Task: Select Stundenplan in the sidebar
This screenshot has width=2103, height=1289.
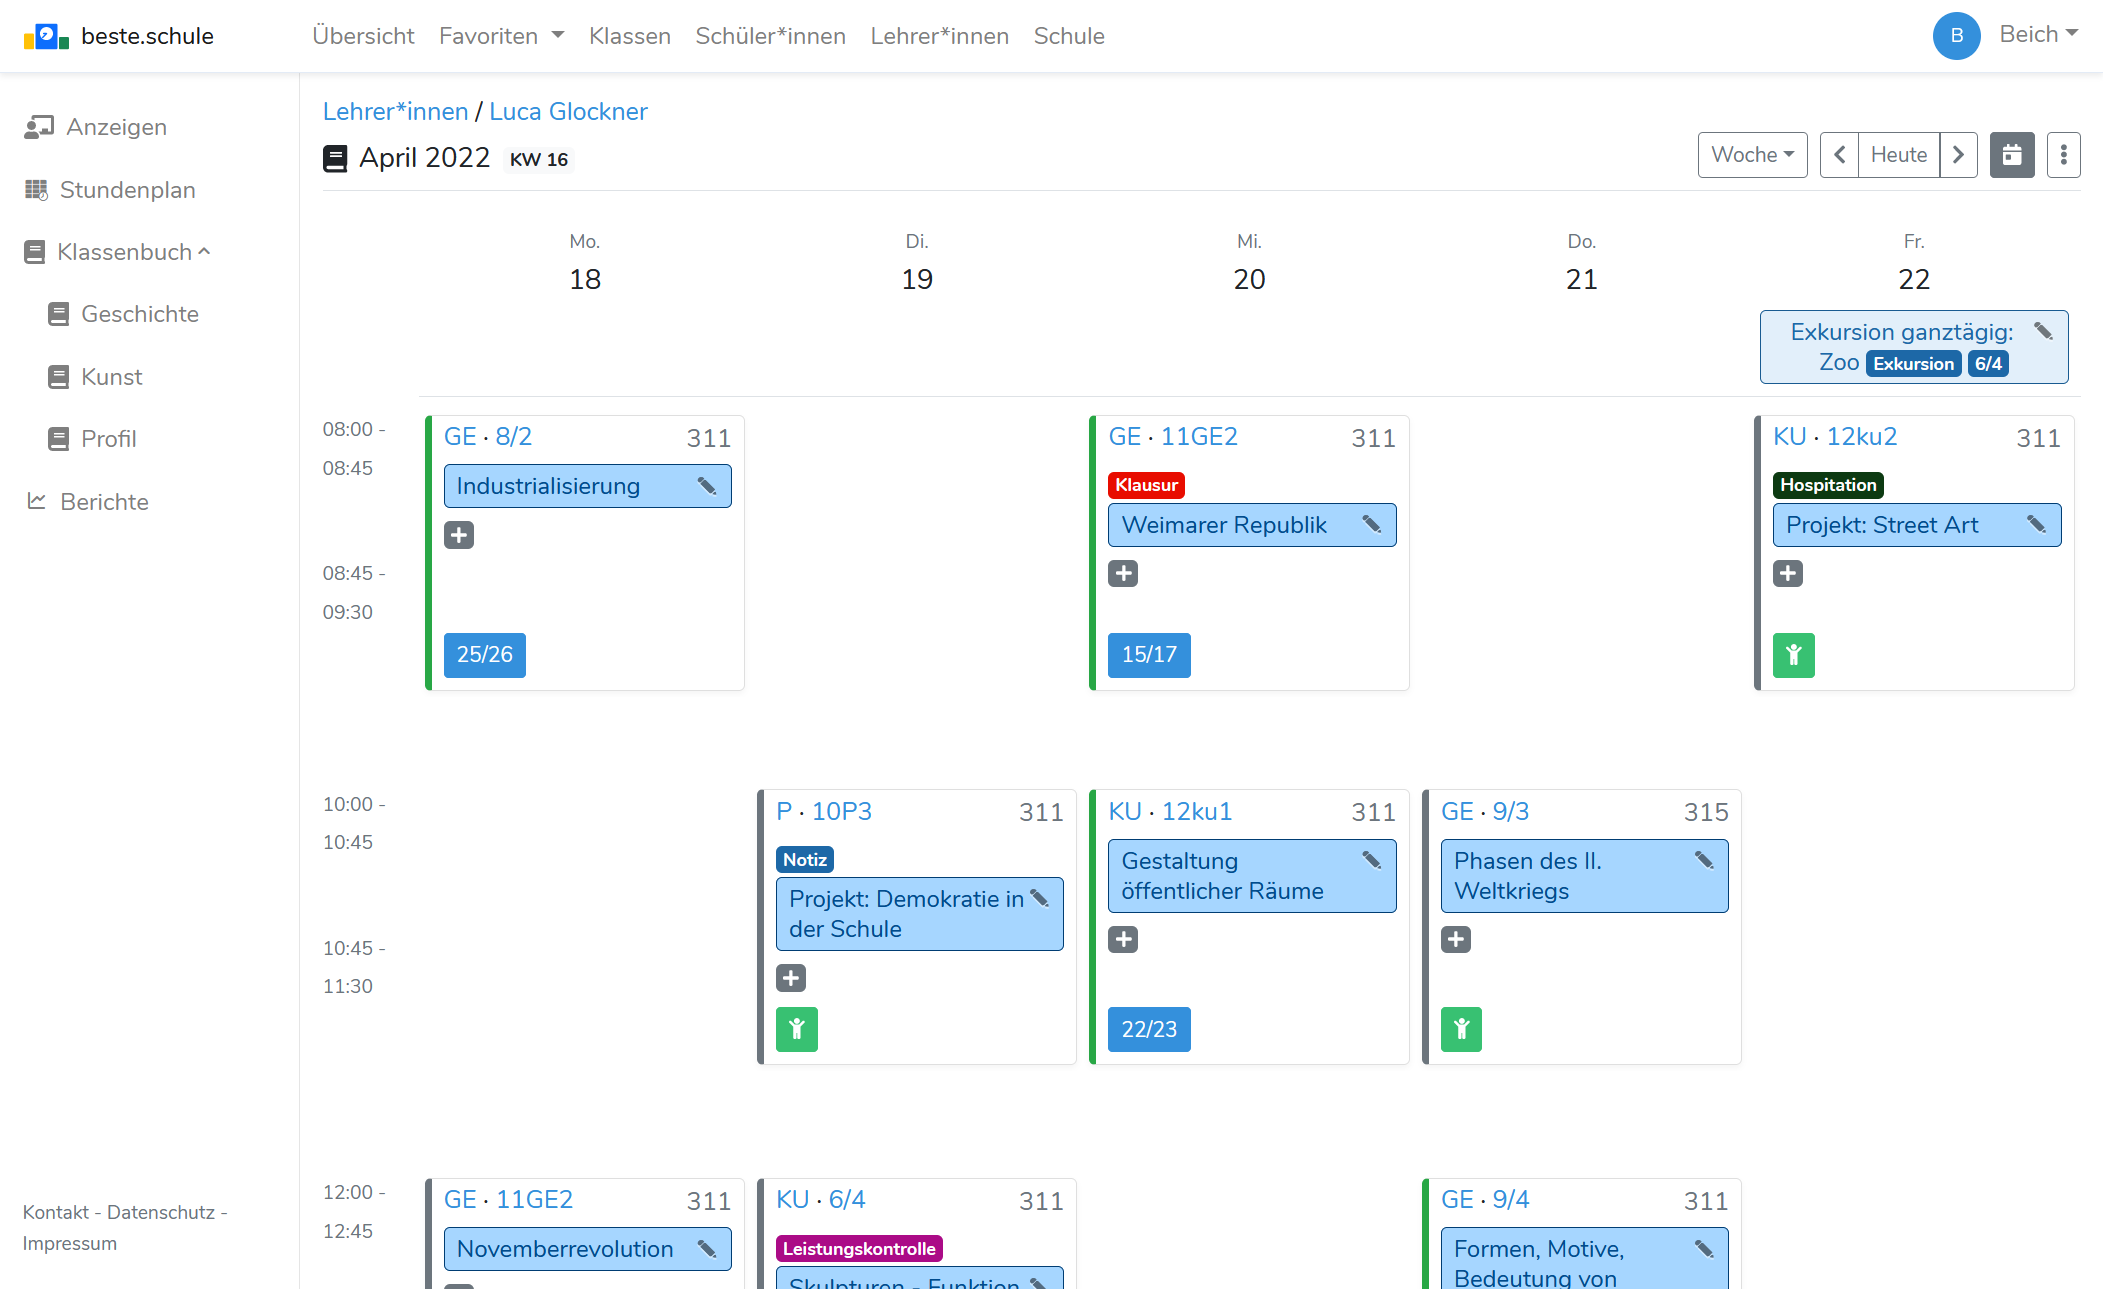Action: (127, 190)
